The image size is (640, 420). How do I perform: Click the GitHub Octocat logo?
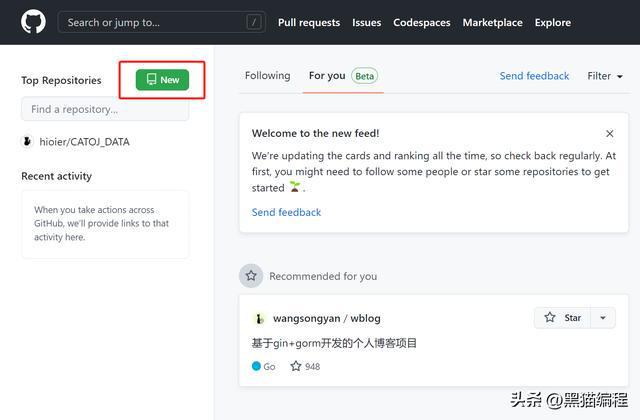pyautogui.click(x=33, y=22)
